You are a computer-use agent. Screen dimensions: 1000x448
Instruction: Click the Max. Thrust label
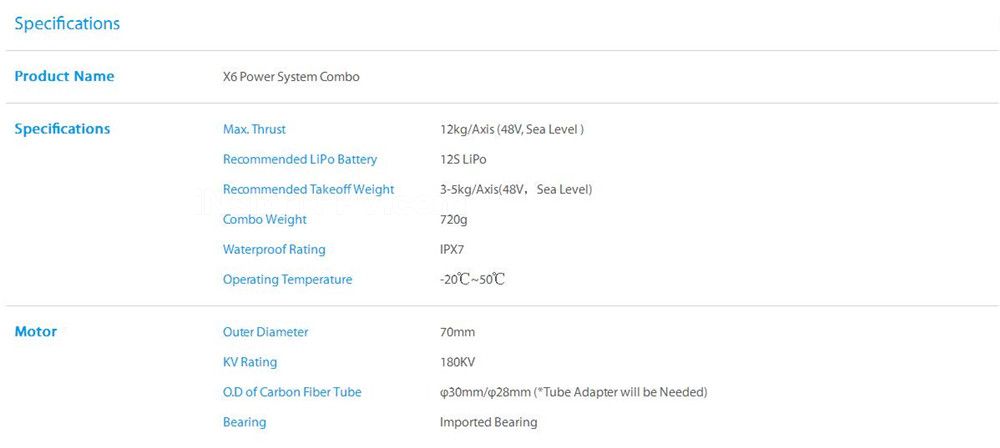click(x=254, y=129)
